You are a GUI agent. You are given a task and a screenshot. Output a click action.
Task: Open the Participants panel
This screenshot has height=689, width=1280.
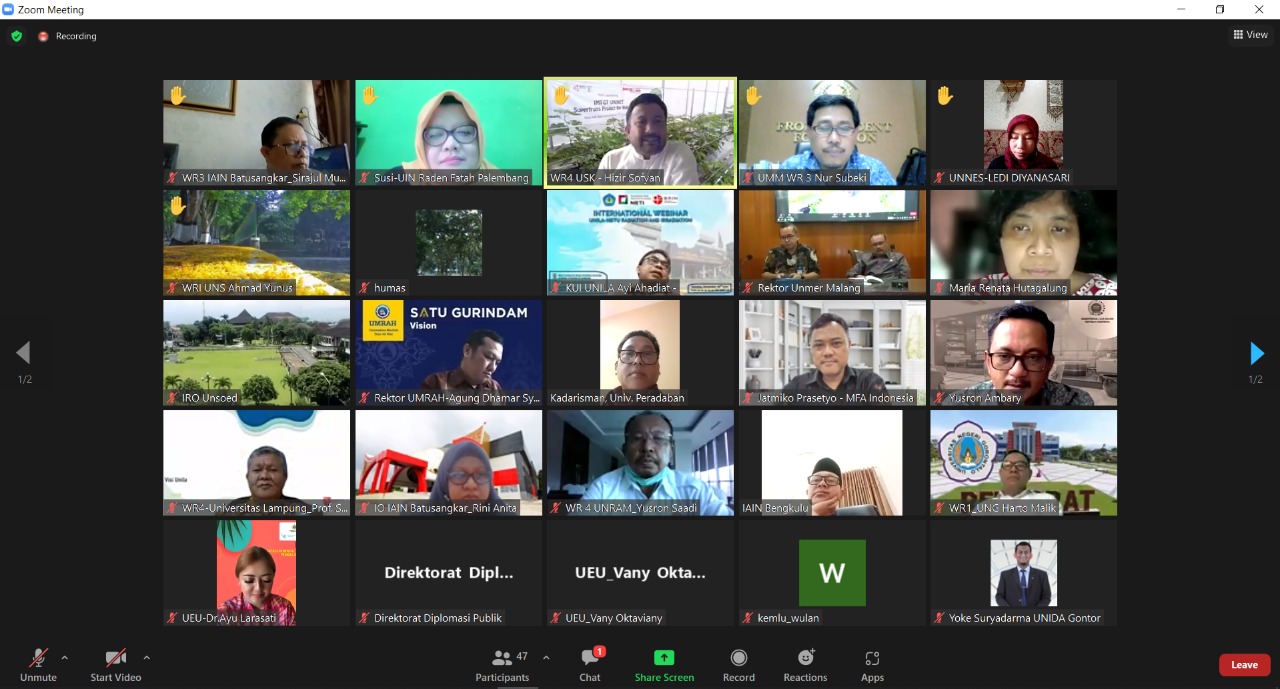pyautogui.click(x=503, y=665)
